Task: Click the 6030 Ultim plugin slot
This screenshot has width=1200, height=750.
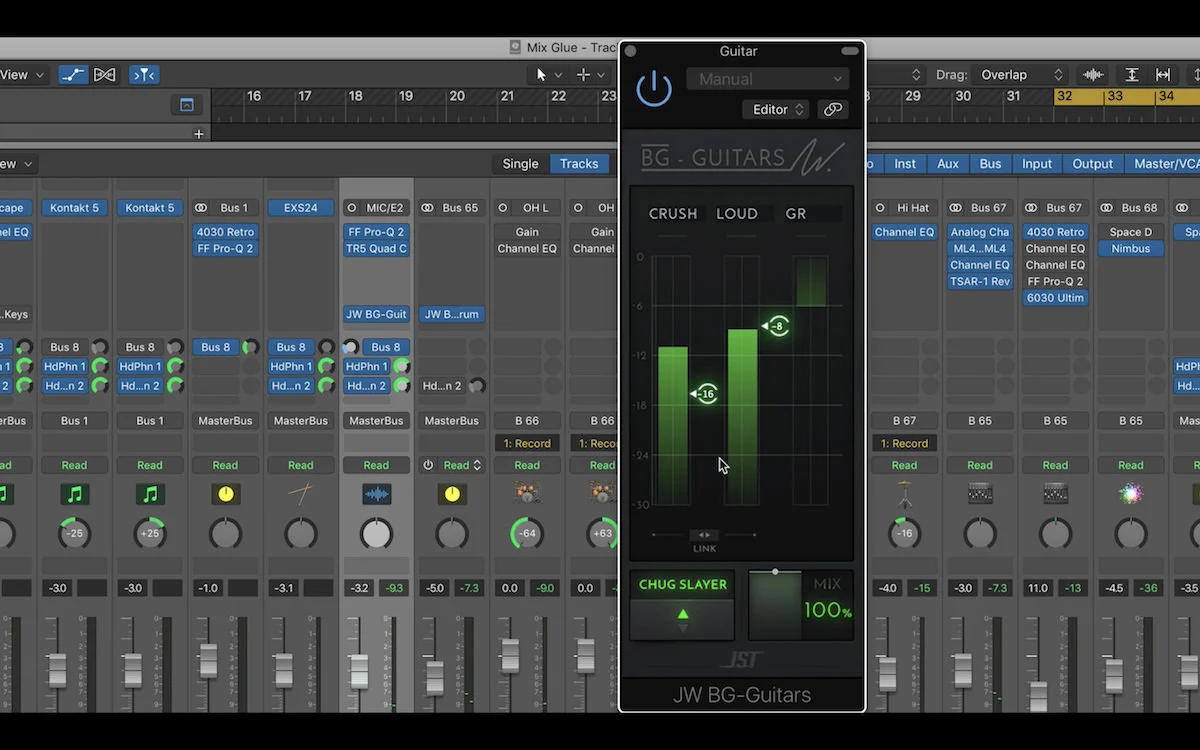Action: (x=1055, y=298)
